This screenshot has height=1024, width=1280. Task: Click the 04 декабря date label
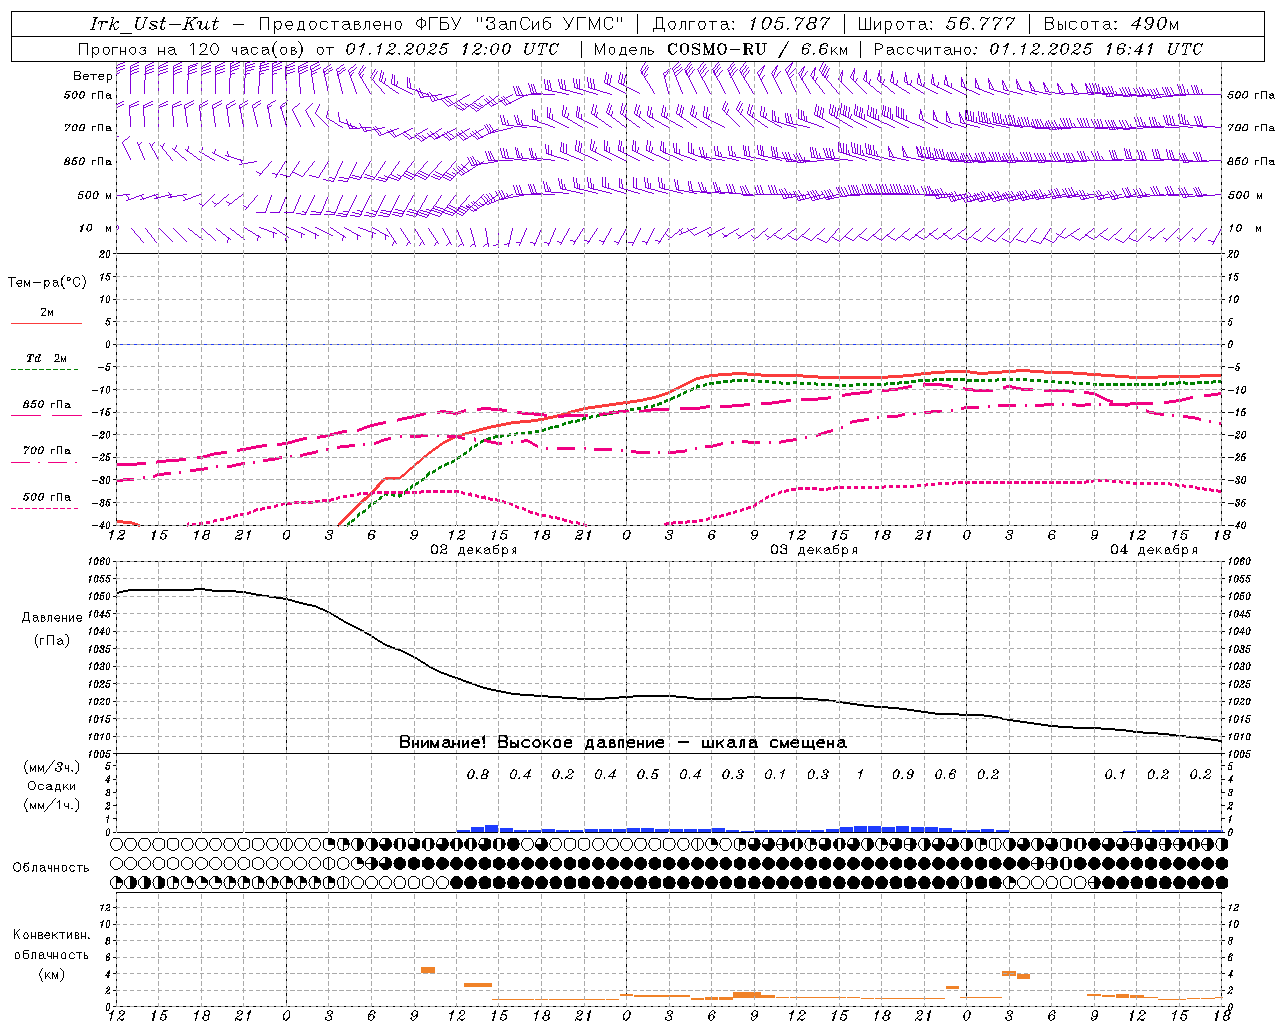1154,550
